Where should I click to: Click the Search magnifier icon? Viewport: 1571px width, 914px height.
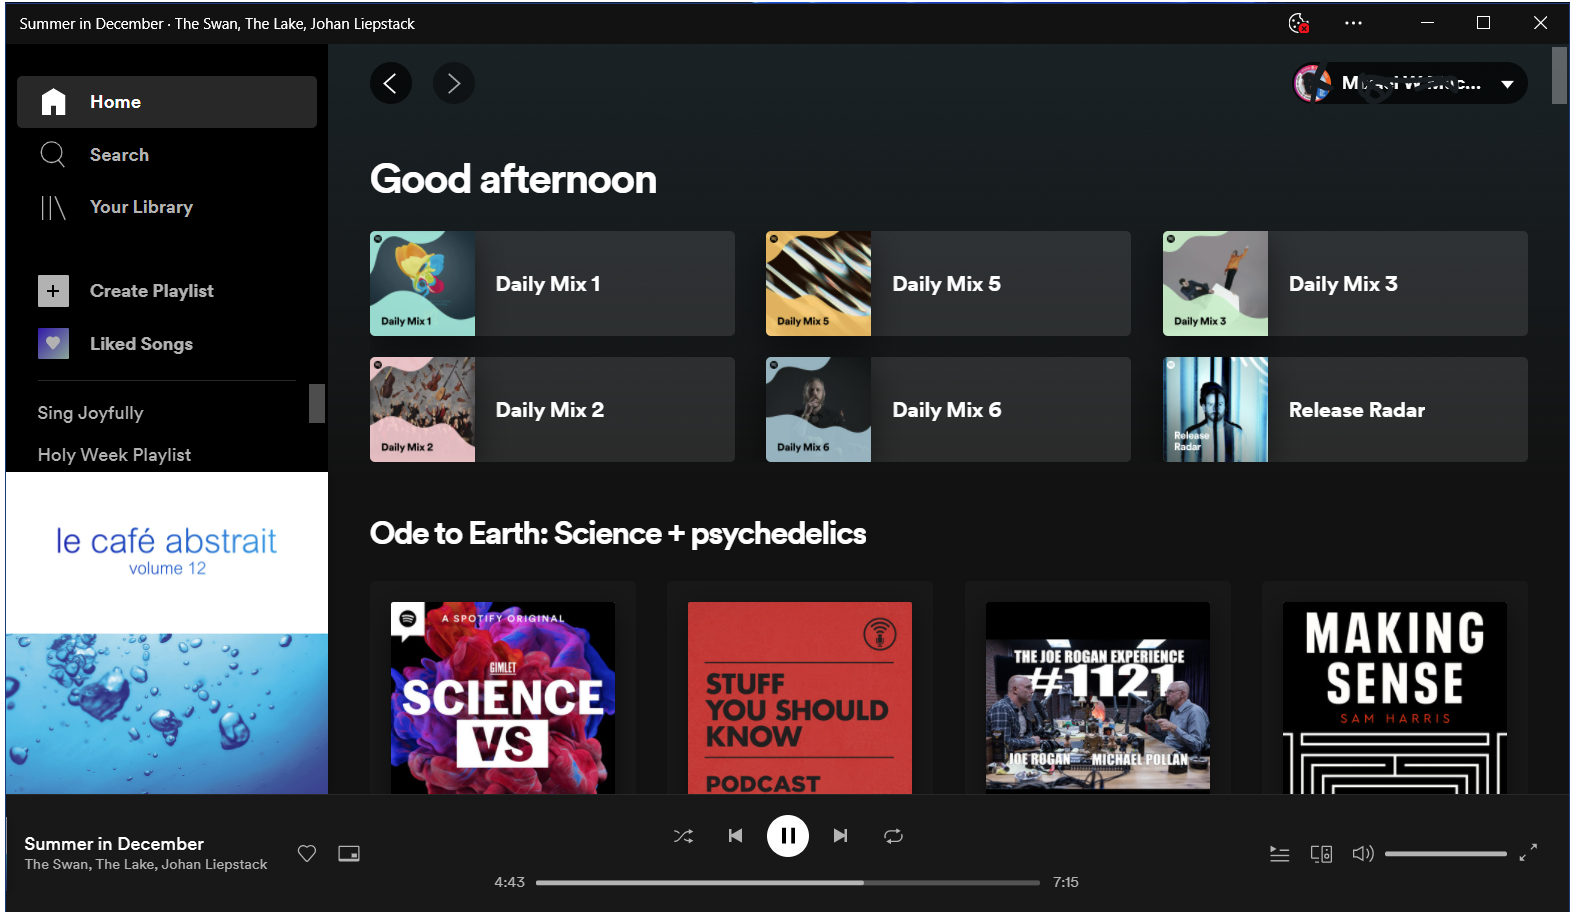(53, 155)
